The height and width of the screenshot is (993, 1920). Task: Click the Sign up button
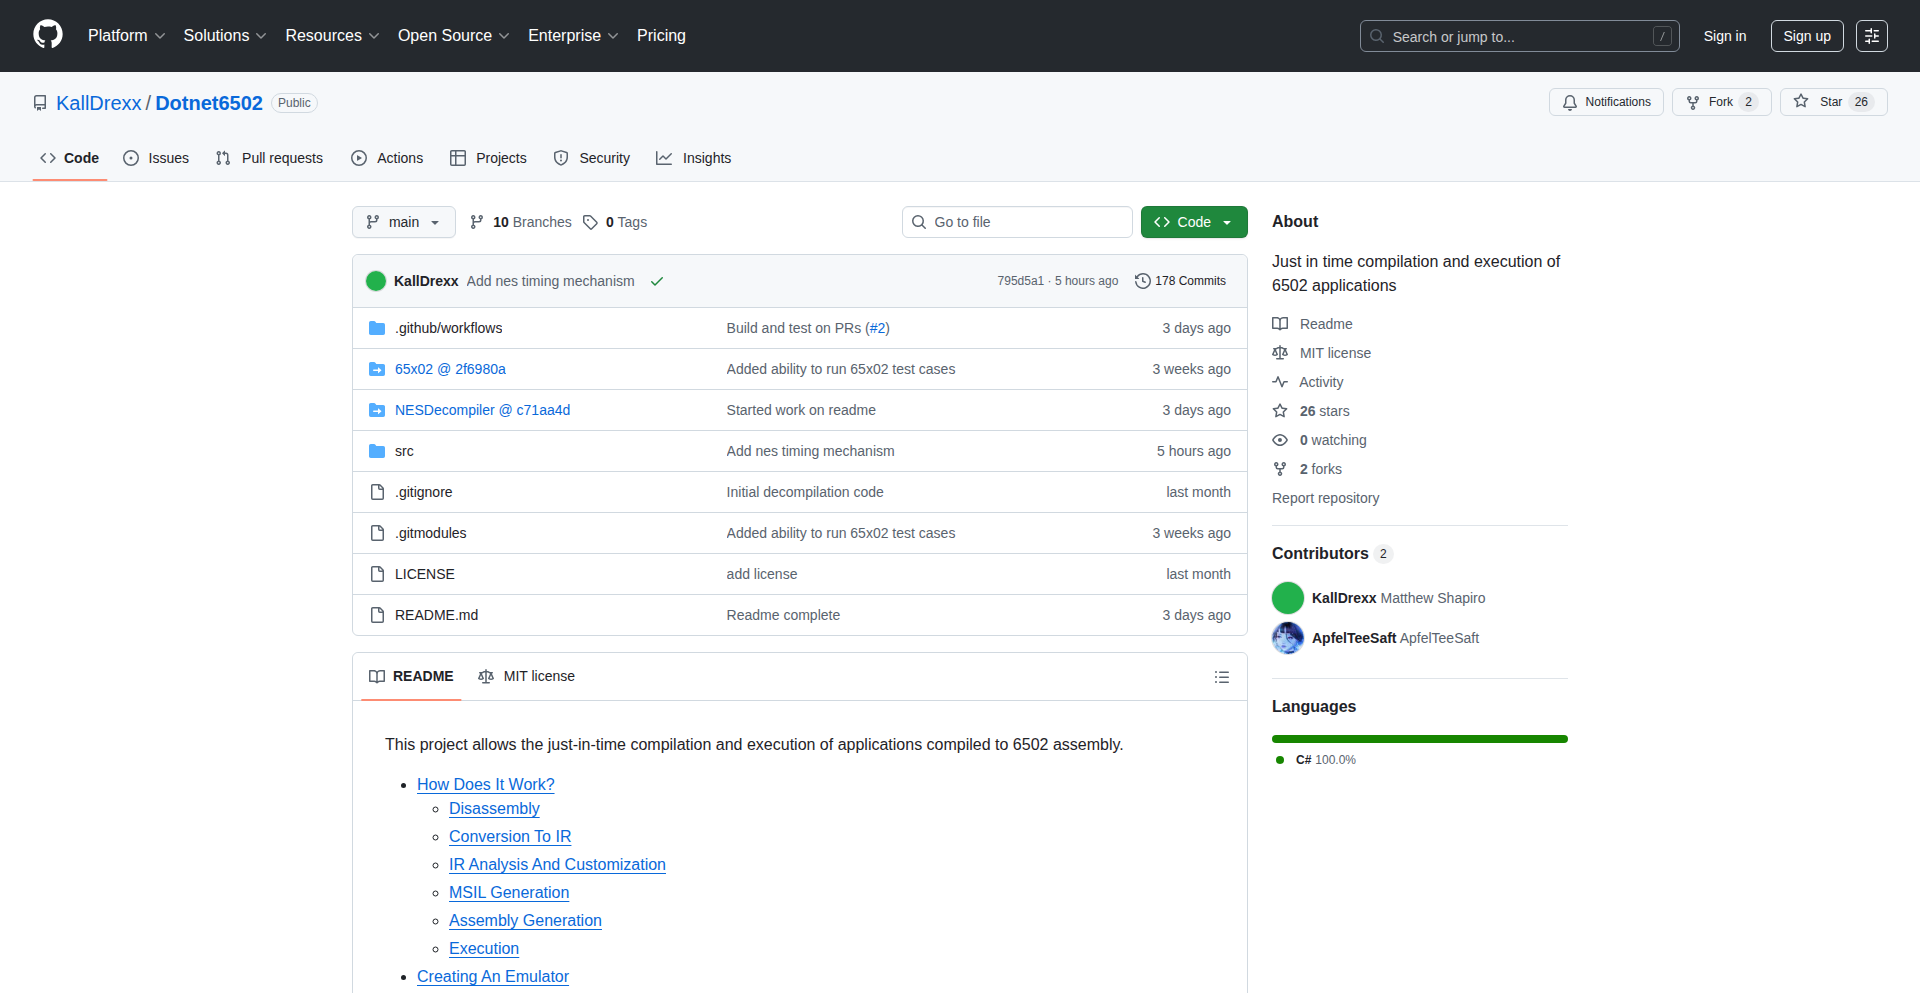(x=1806, y=36)
